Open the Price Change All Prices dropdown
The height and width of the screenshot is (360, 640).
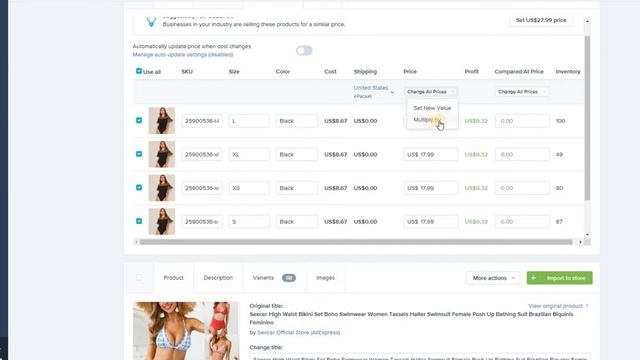click(x=430, y=92)
